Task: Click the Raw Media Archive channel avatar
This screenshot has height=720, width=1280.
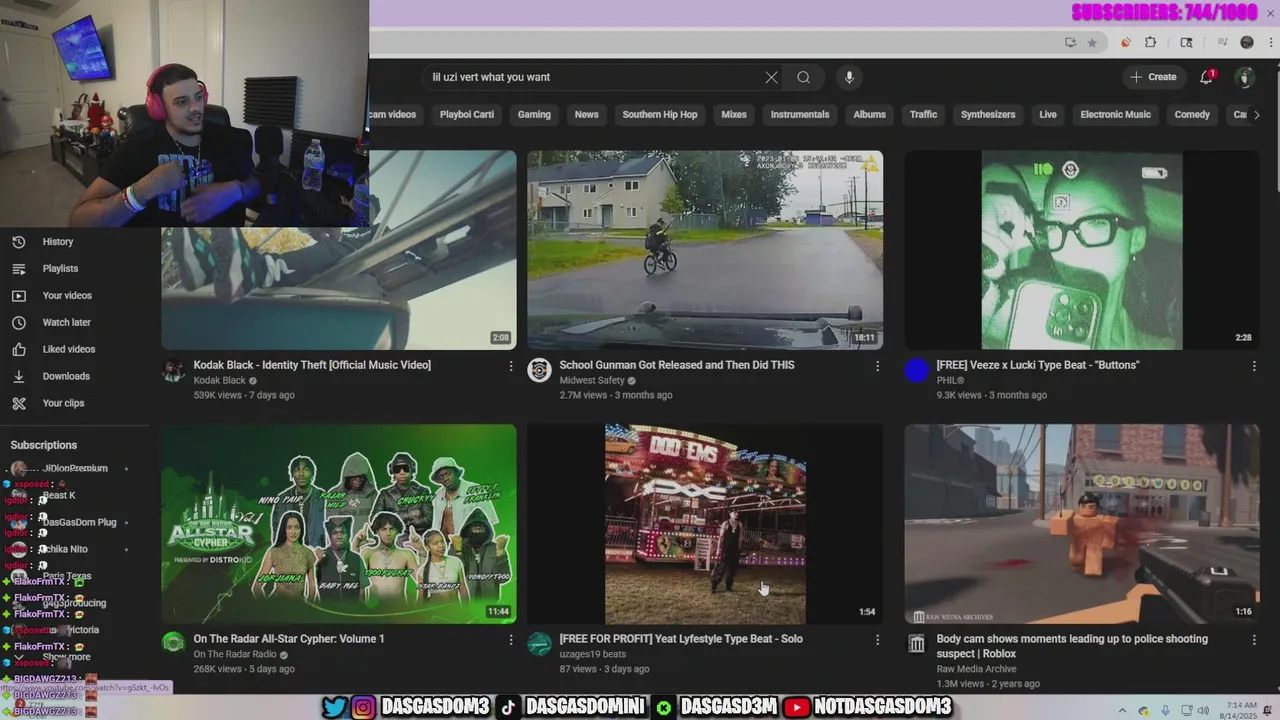Action: 916,644
